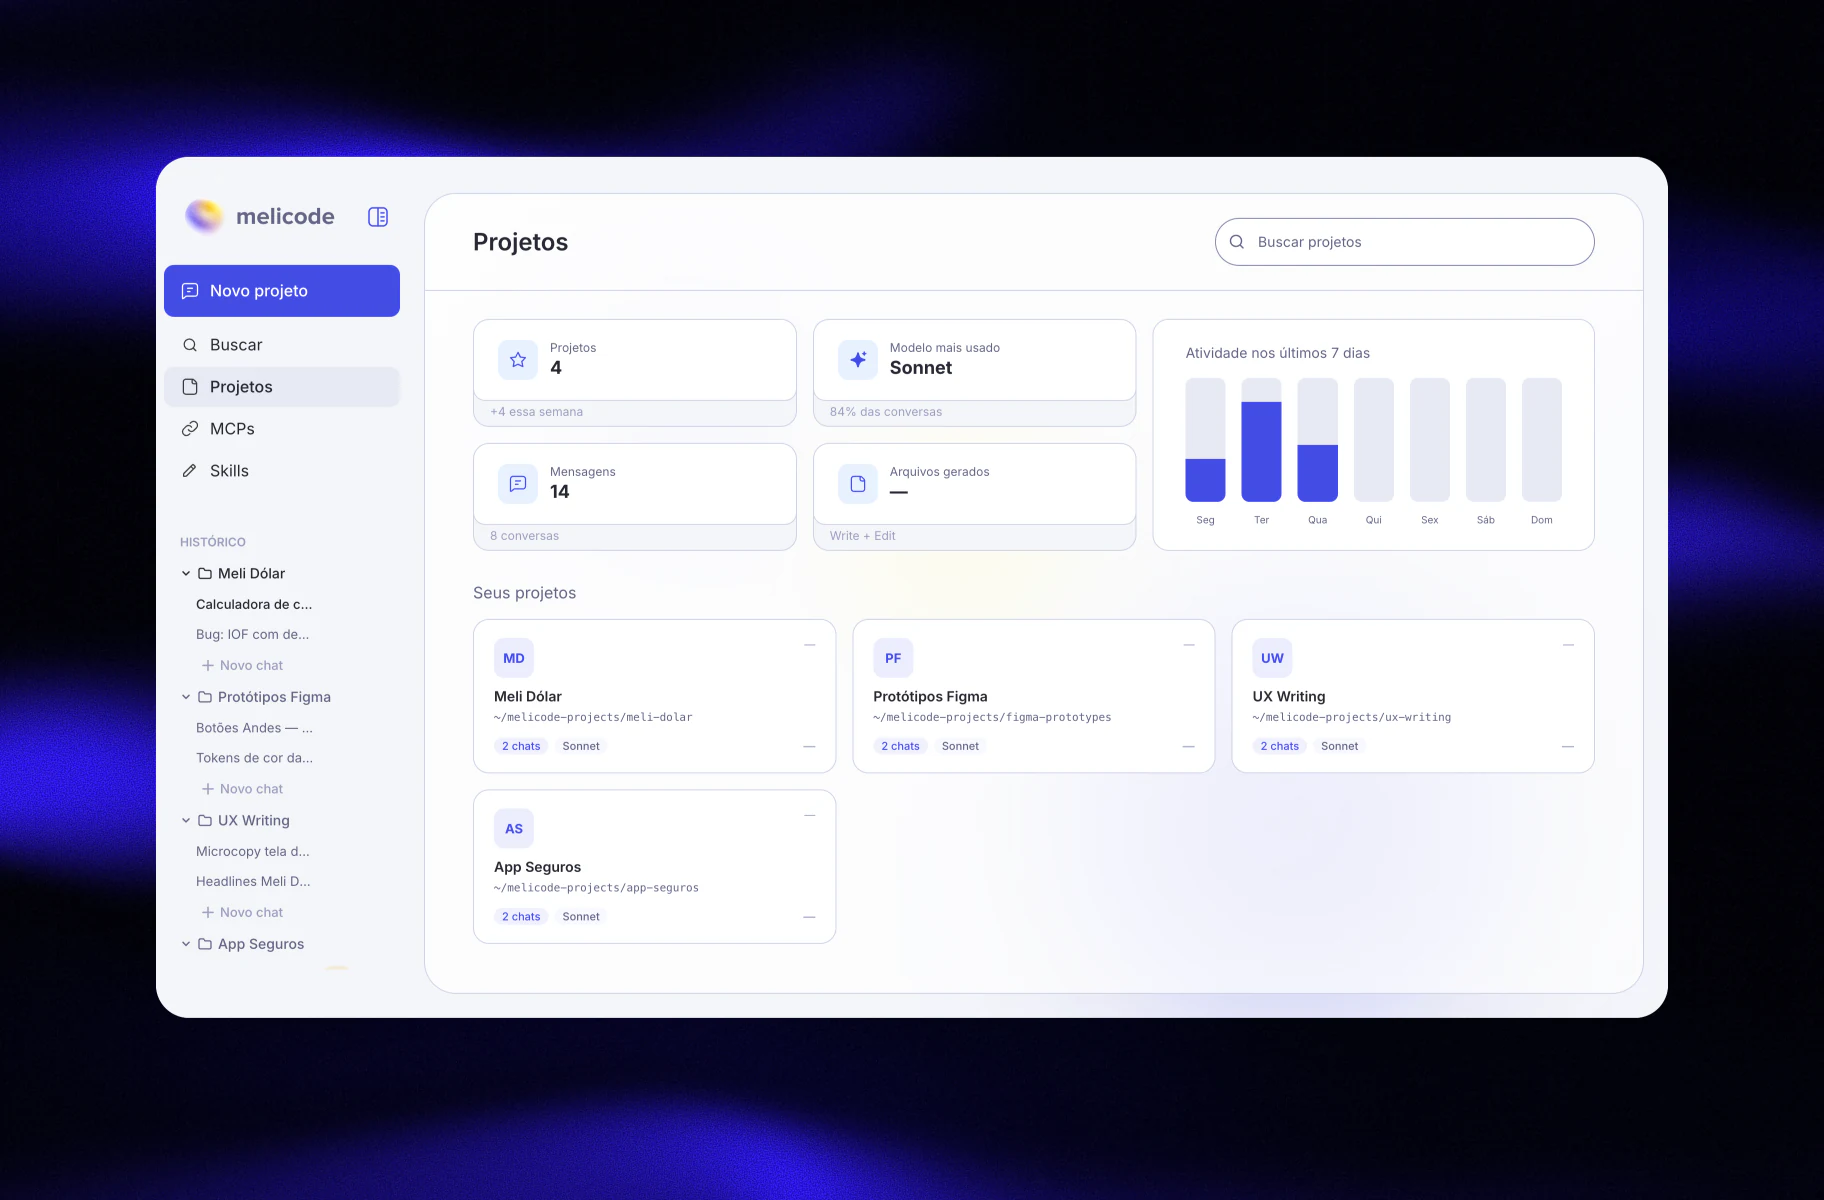Collapse the Meli Dólar folder chevron
The width and height of the screenshot is (1824, 1200).
(x=186, y=574)
